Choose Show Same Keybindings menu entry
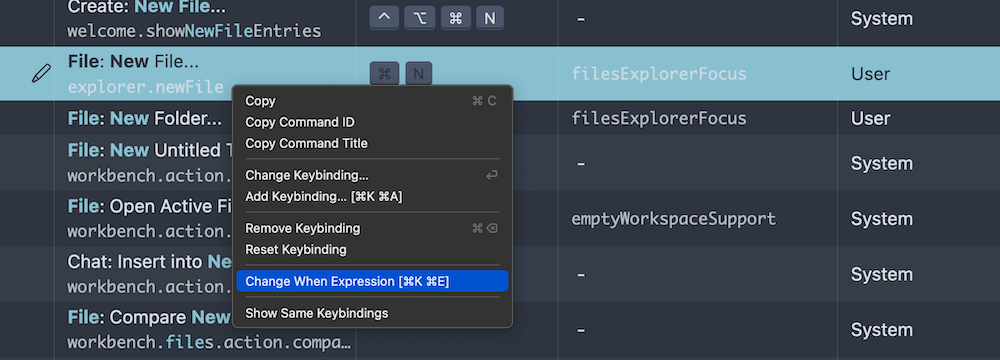This screenshot has height=360, width=1000. [372, 313]
